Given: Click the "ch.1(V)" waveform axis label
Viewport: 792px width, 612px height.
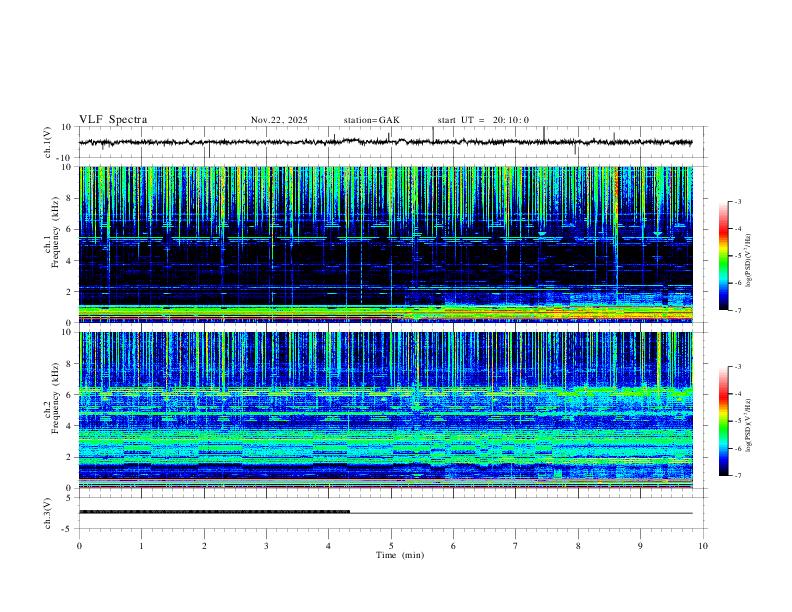Looking at the screenshot, I should pos(48,142).
